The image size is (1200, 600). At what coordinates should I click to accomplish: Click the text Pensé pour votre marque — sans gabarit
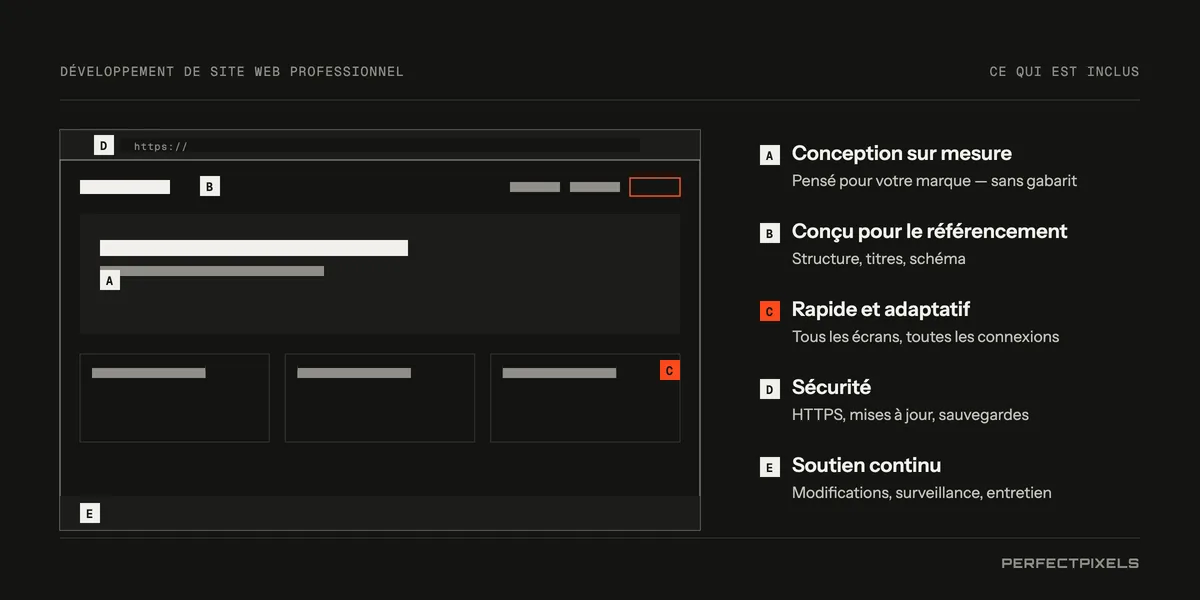coord(934,181)
